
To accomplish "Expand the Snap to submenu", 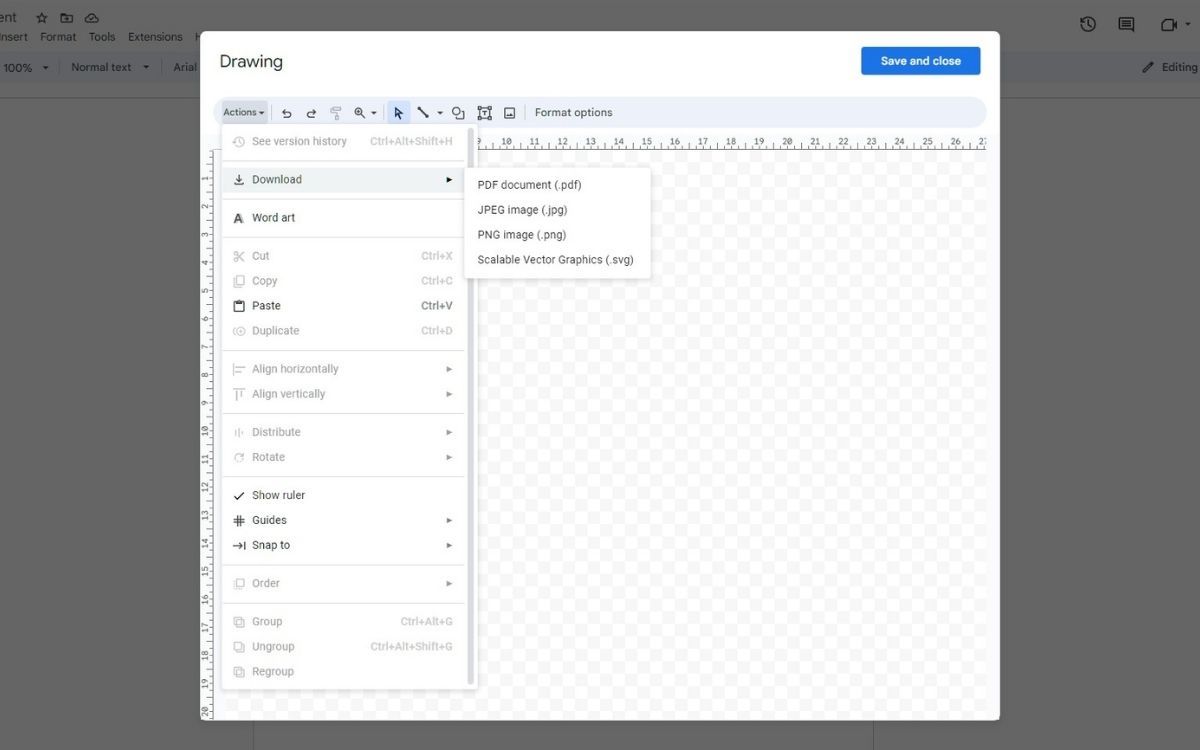I will pyautogui.click(x=343, y=545).
